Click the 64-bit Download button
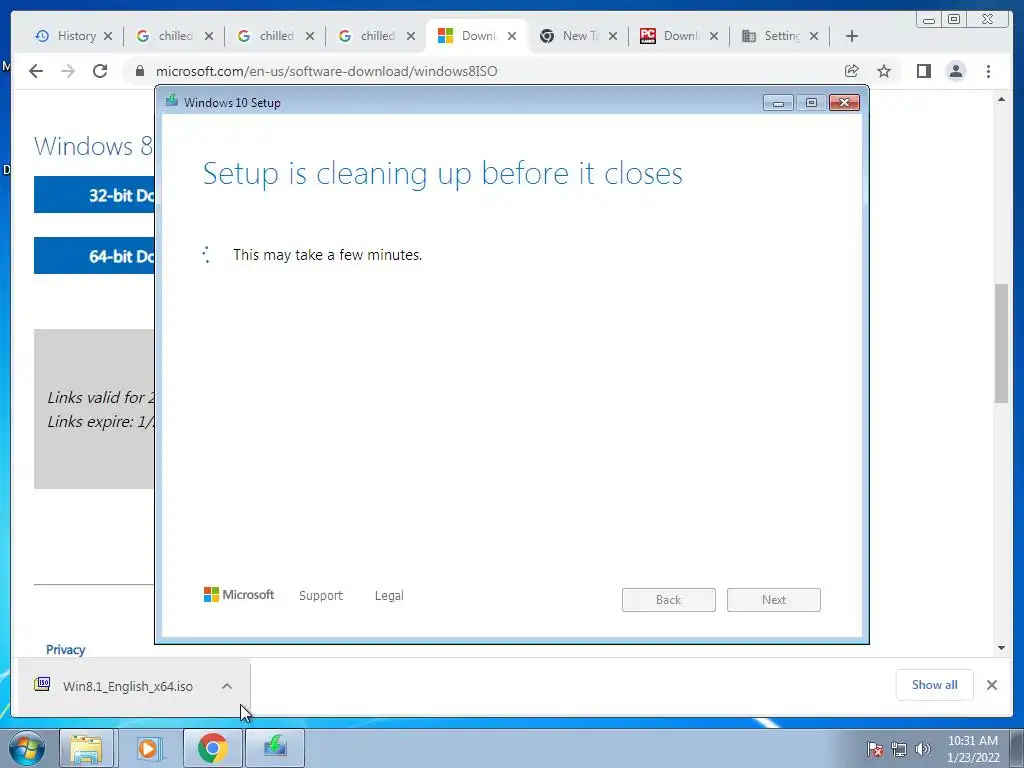The image size is (1024, 768). 94,256
